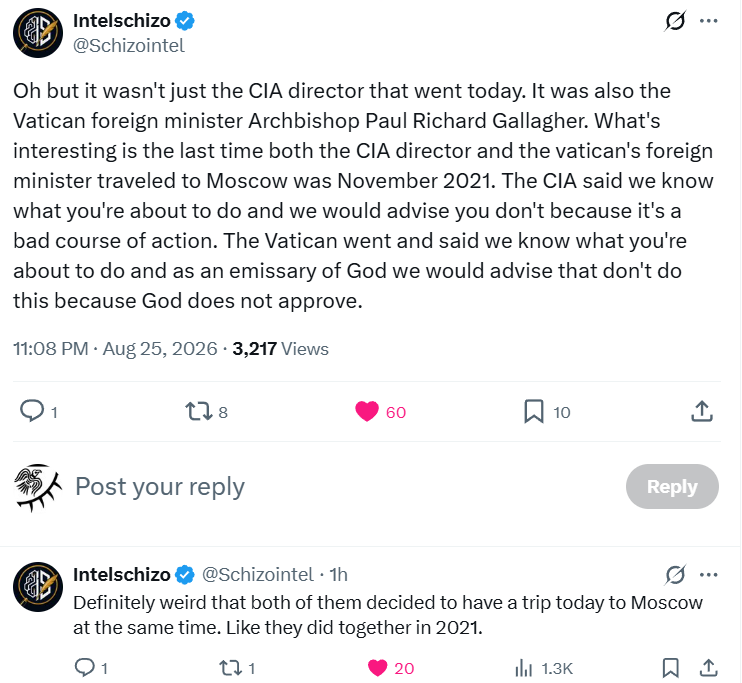
Task: Open the more options menu on main post
Action: [x=708, y=21]
